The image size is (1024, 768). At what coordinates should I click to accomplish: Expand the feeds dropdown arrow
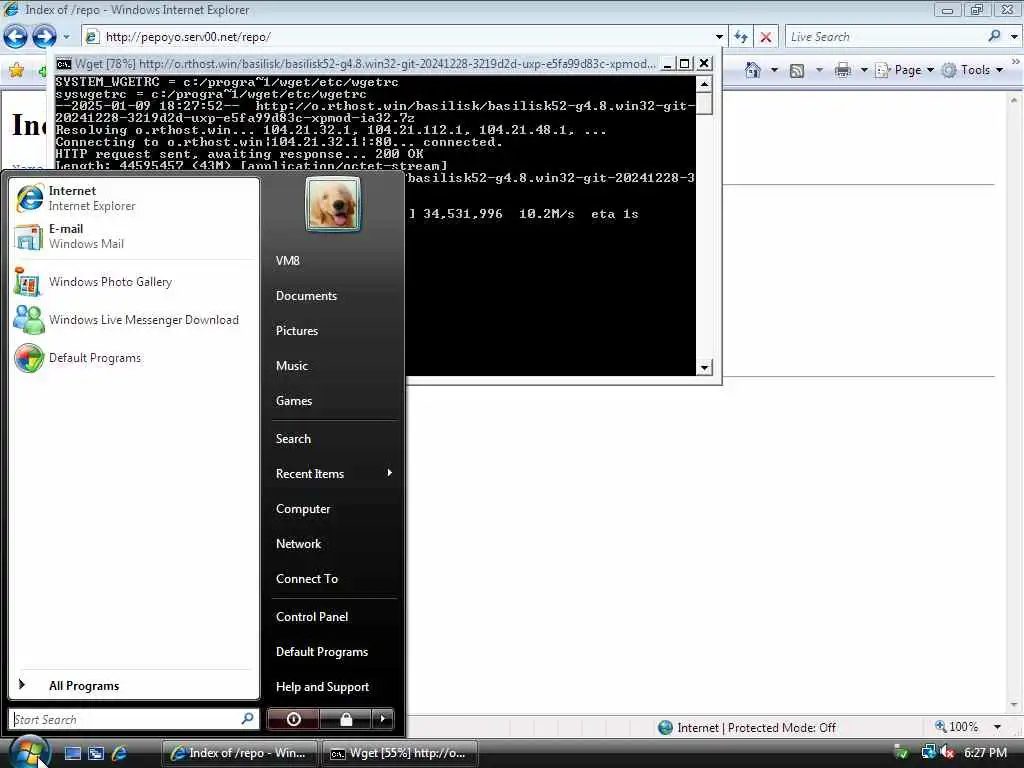(819, 70)
